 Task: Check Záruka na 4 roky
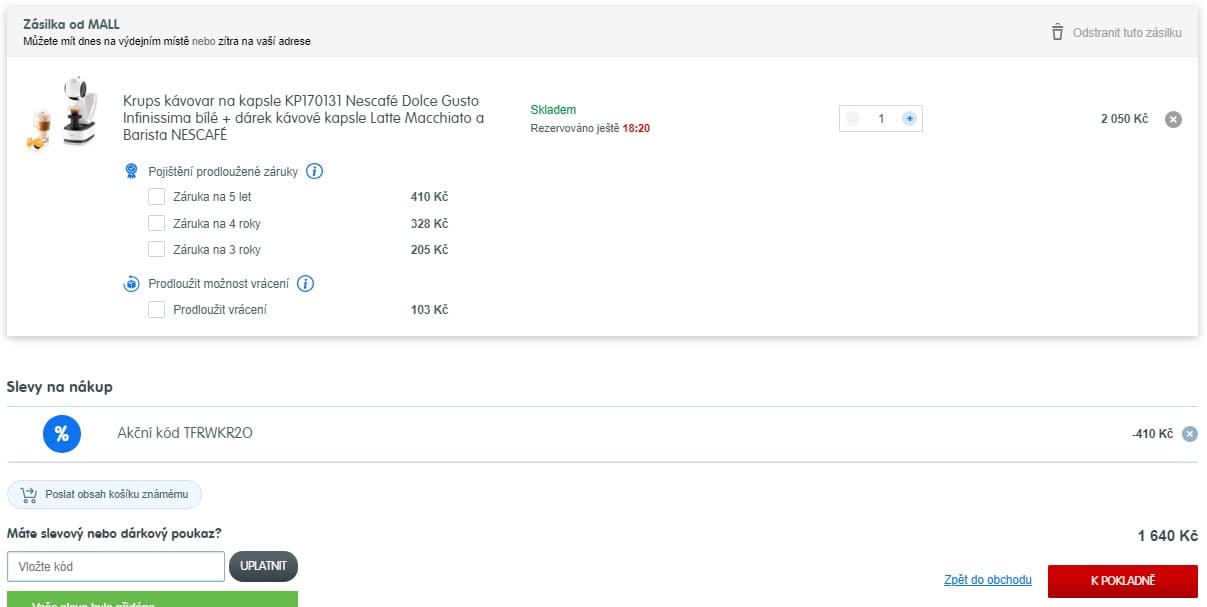pyautogui.click(x=156, y=223)
